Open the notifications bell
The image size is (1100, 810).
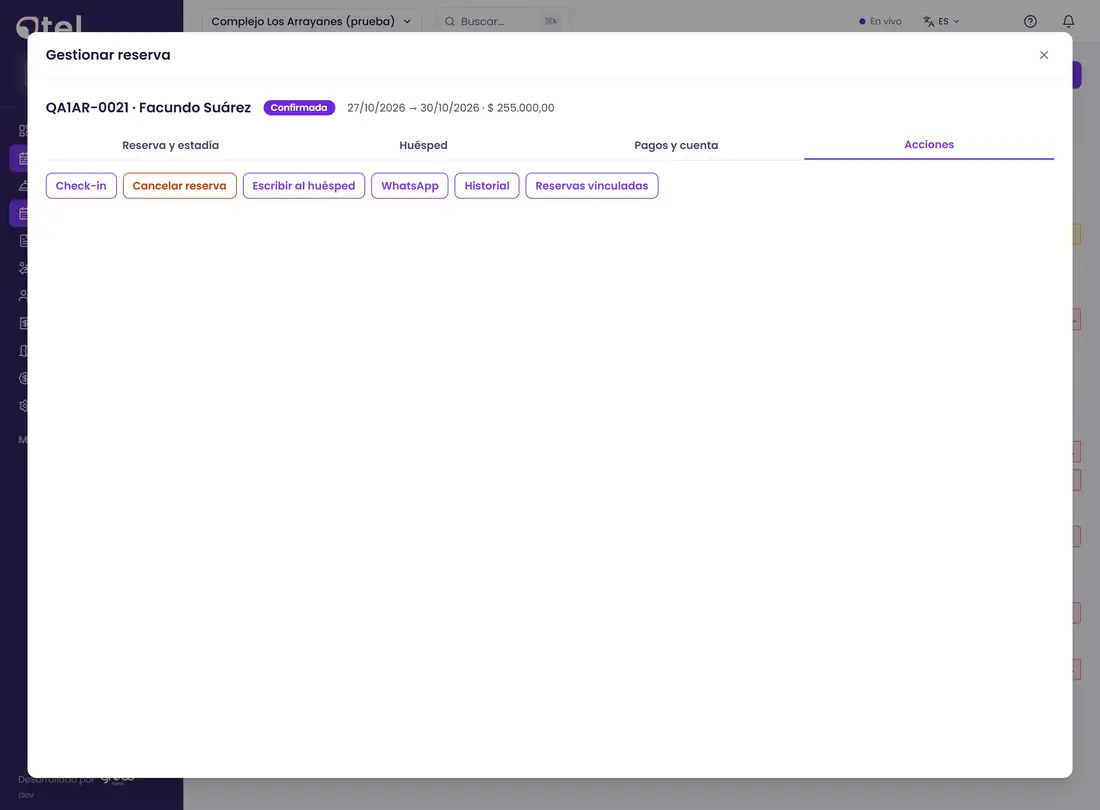point(1068,21)
